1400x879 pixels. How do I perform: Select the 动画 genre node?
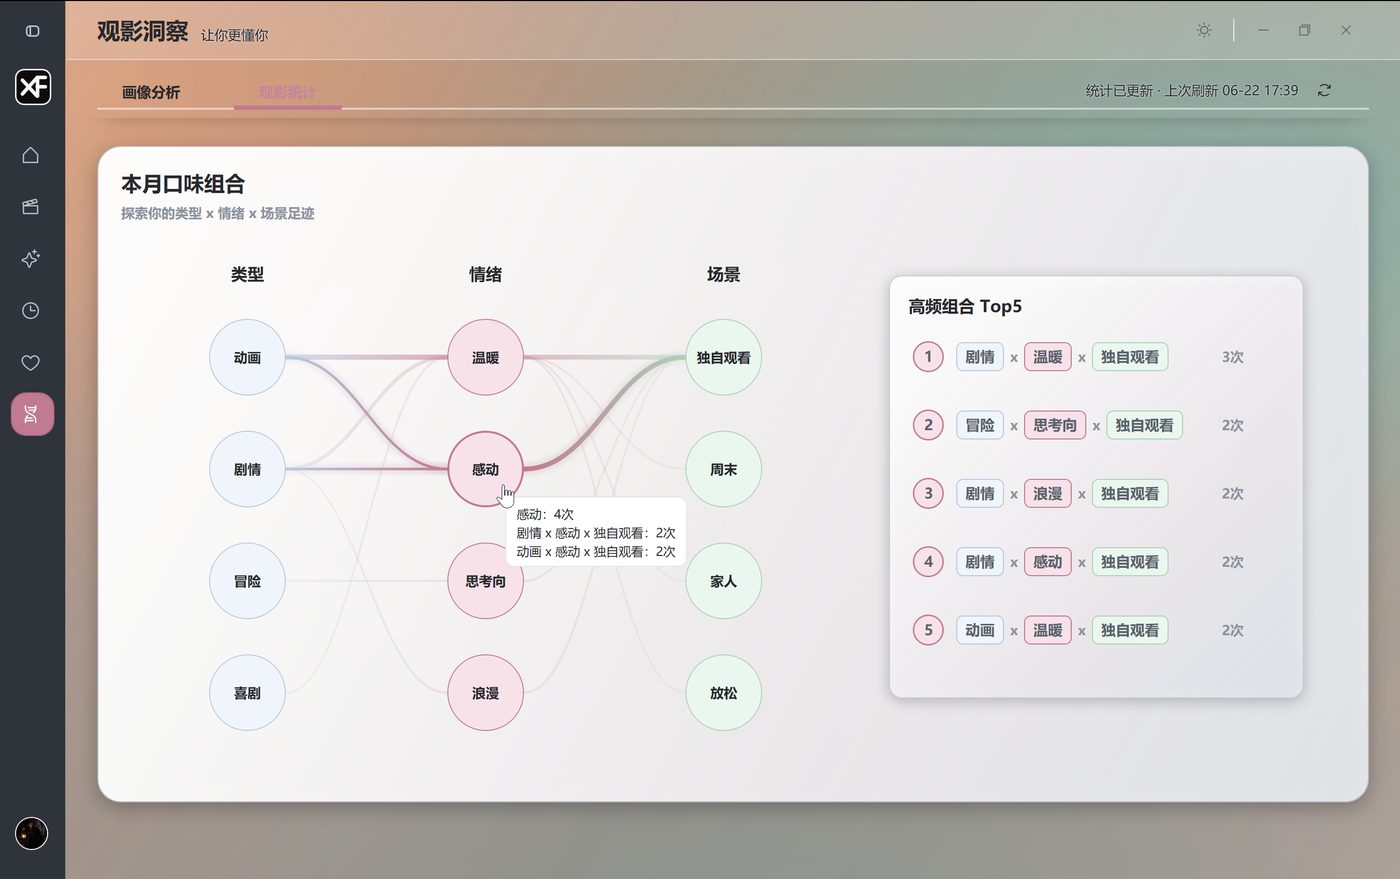[247, 357]
